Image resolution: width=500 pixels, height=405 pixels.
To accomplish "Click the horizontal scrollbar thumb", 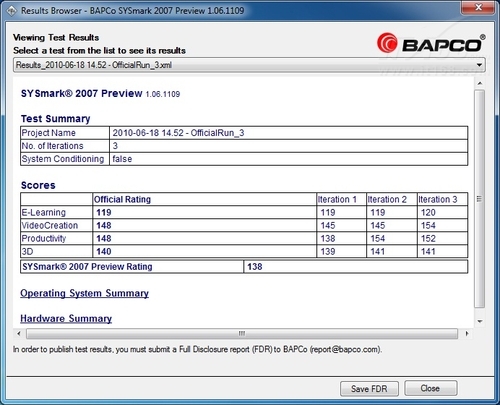I will [242, 333].
